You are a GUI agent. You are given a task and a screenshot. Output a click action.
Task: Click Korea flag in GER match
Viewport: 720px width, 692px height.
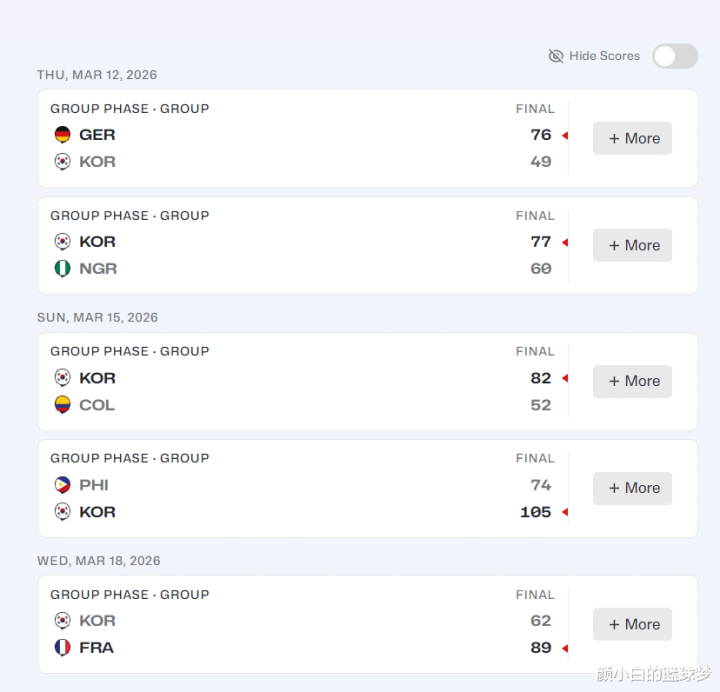tap(62, 162)
